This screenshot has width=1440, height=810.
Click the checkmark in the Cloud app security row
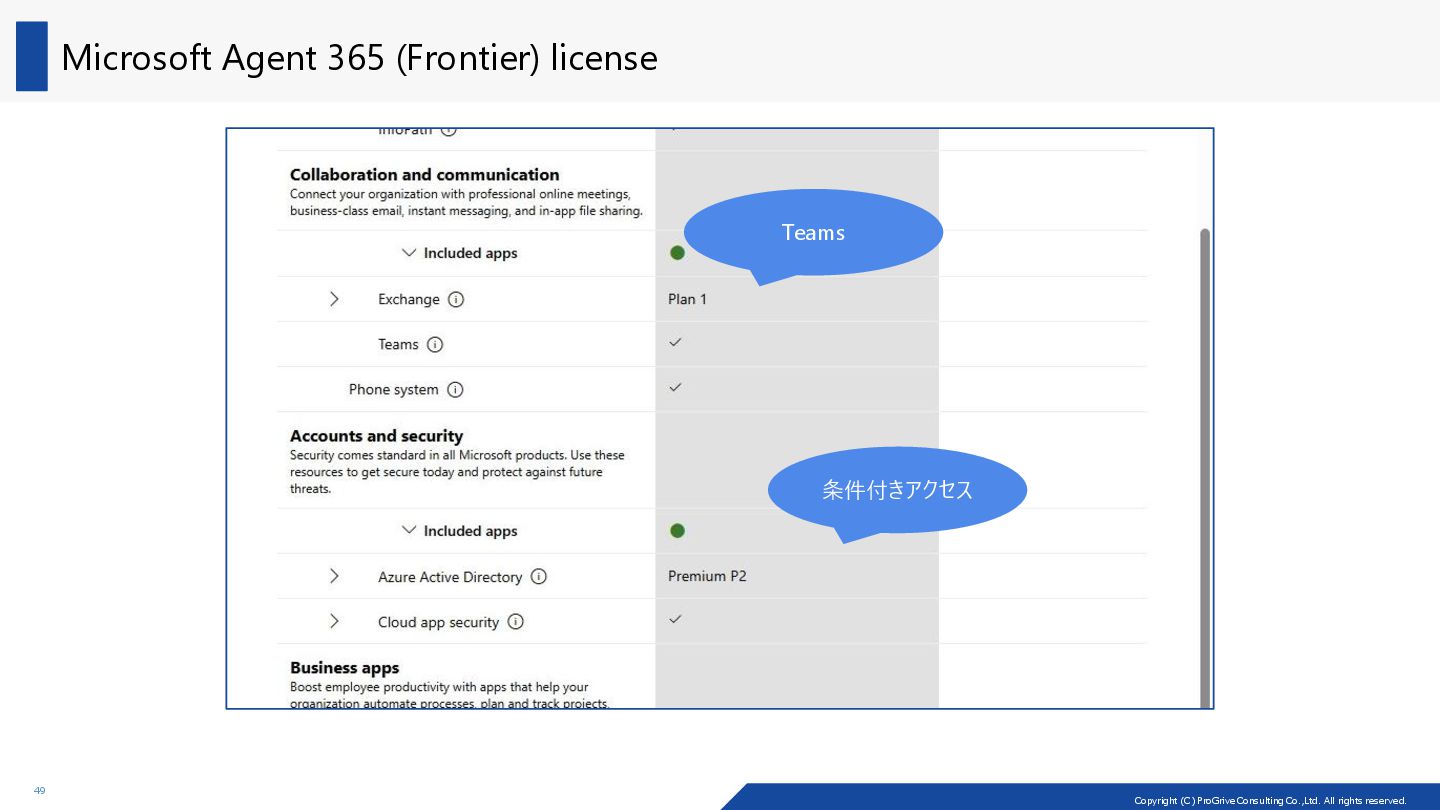coord(675,619)
